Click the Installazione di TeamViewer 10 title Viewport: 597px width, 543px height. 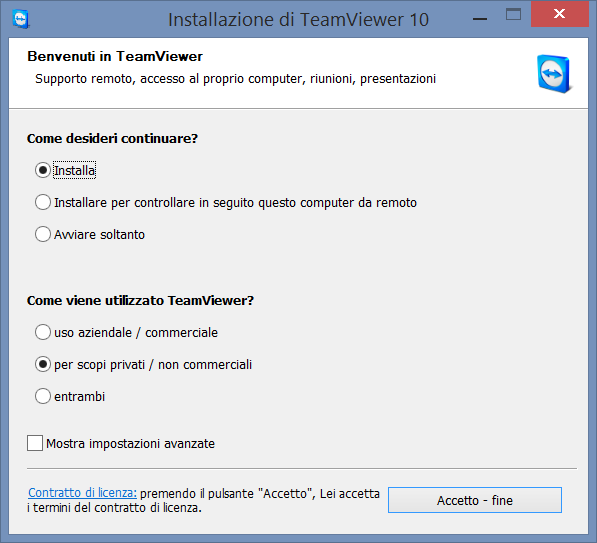point(298,19)
